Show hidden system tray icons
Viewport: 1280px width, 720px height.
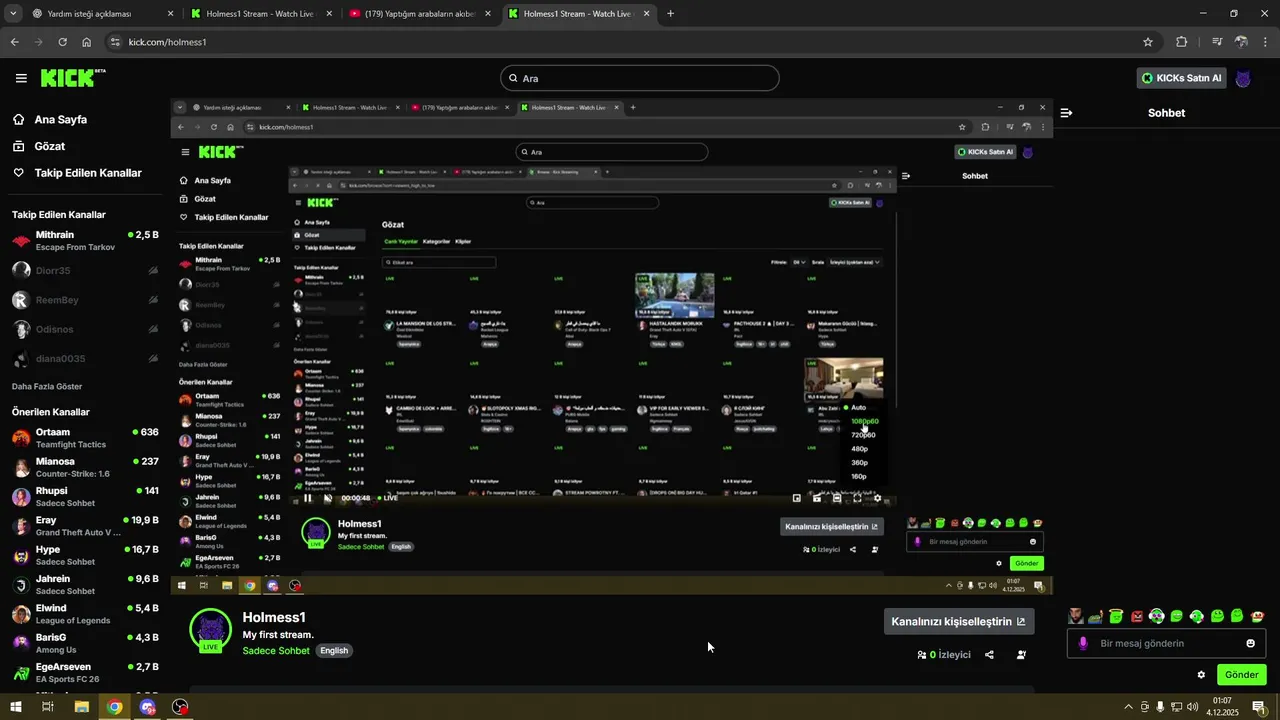pyautogui.click(x=1128, y=707)
